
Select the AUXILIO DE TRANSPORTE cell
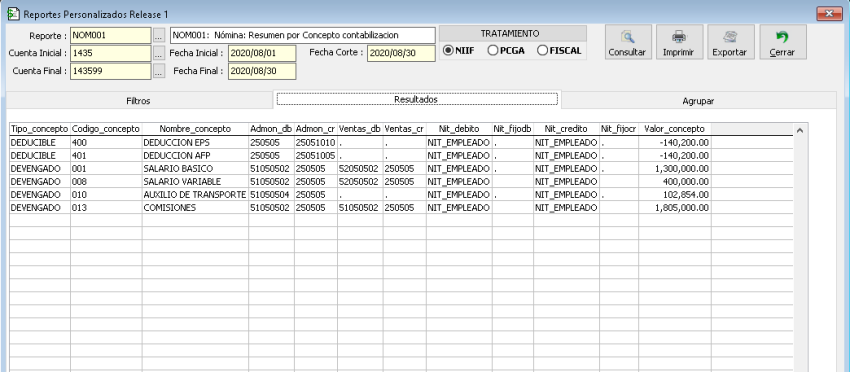[195, 194]
